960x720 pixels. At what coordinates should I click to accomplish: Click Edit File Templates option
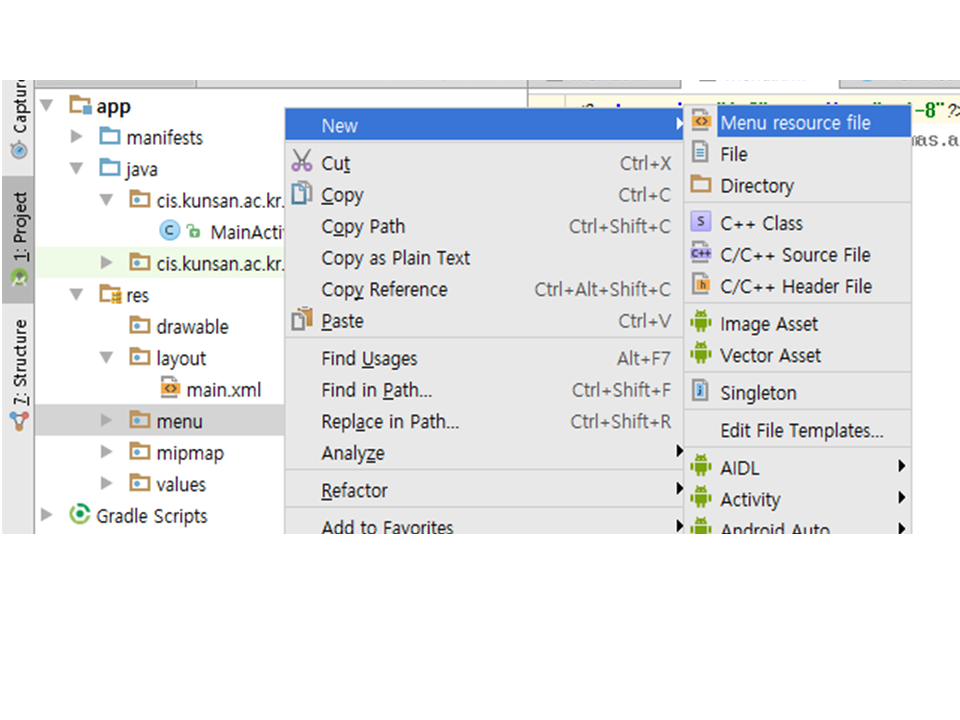click(801, 430)
